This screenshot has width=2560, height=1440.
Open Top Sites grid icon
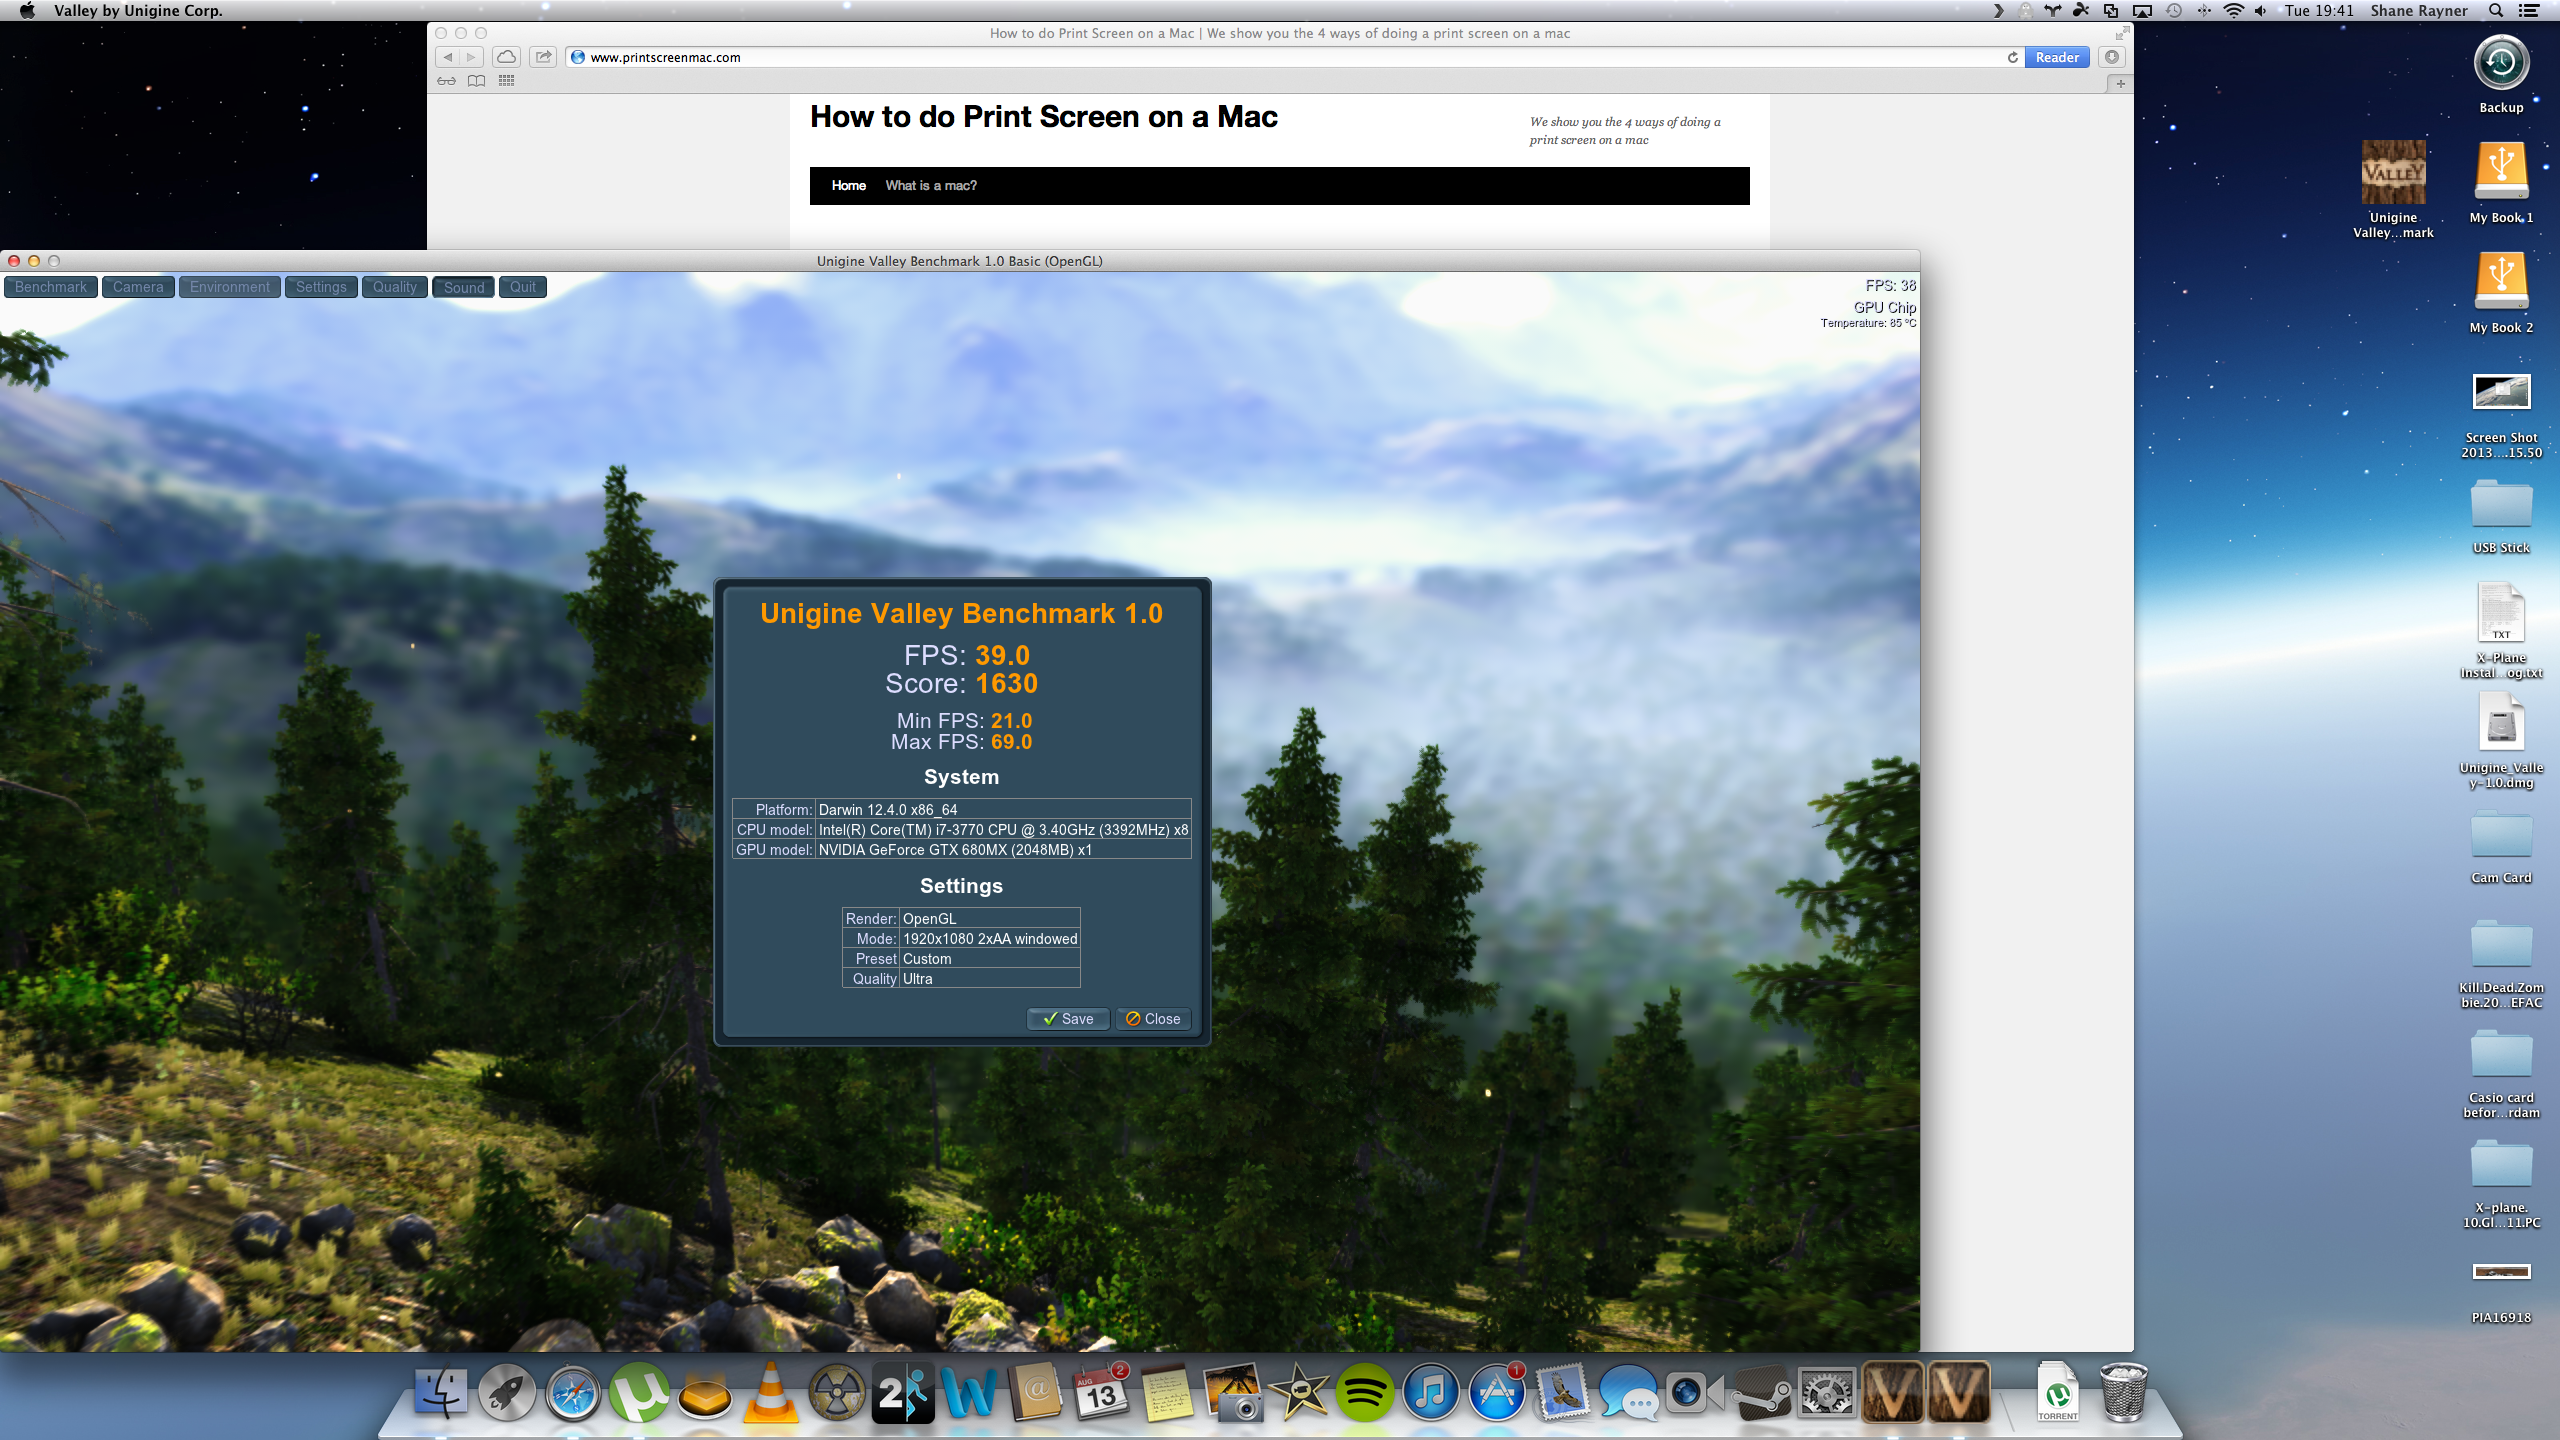pos(506,81)
